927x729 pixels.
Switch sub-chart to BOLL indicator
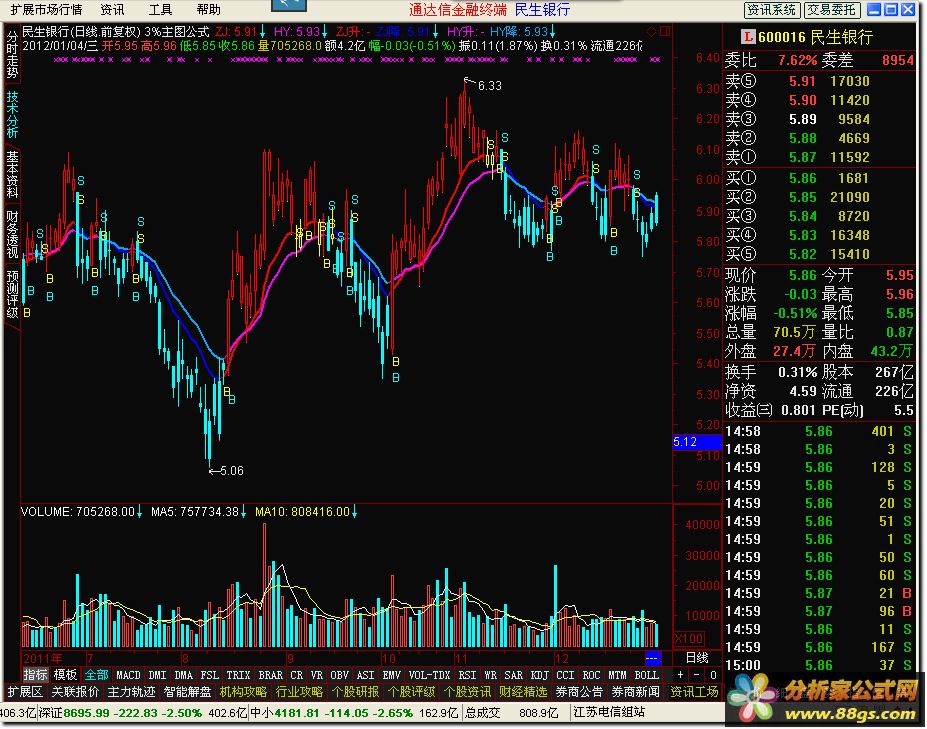pyautogui.click(x=646, y=675)
